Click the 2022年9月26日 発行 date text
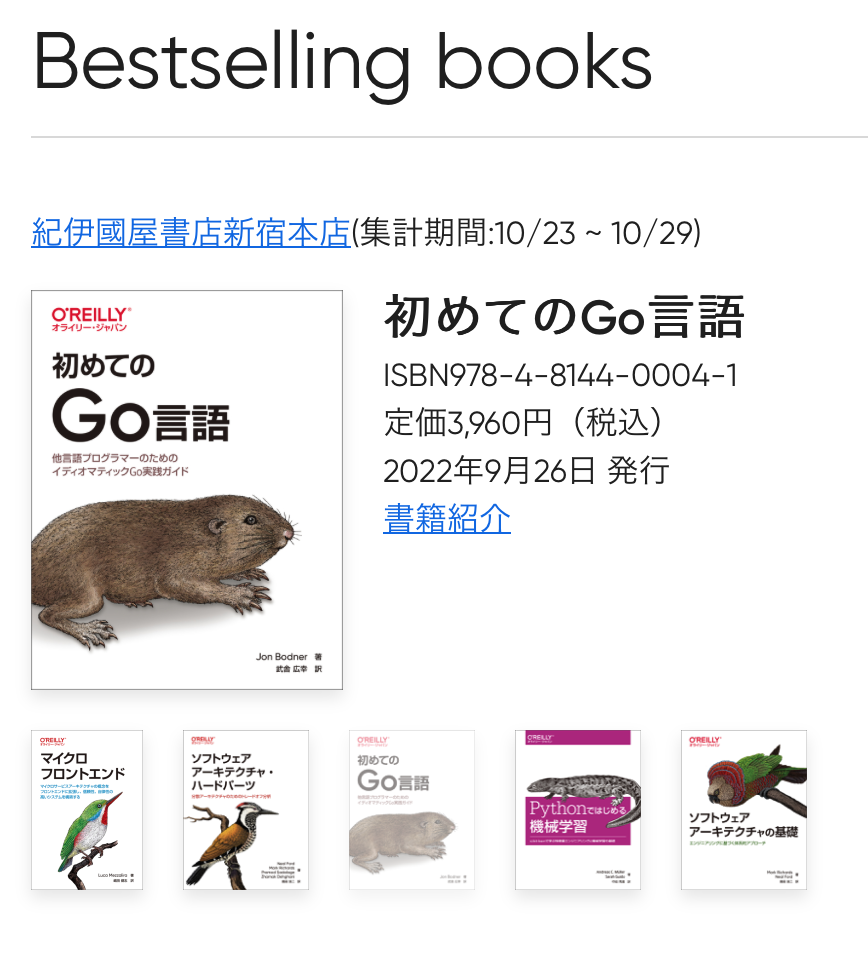868x960 pixels. tap(526, 470)
